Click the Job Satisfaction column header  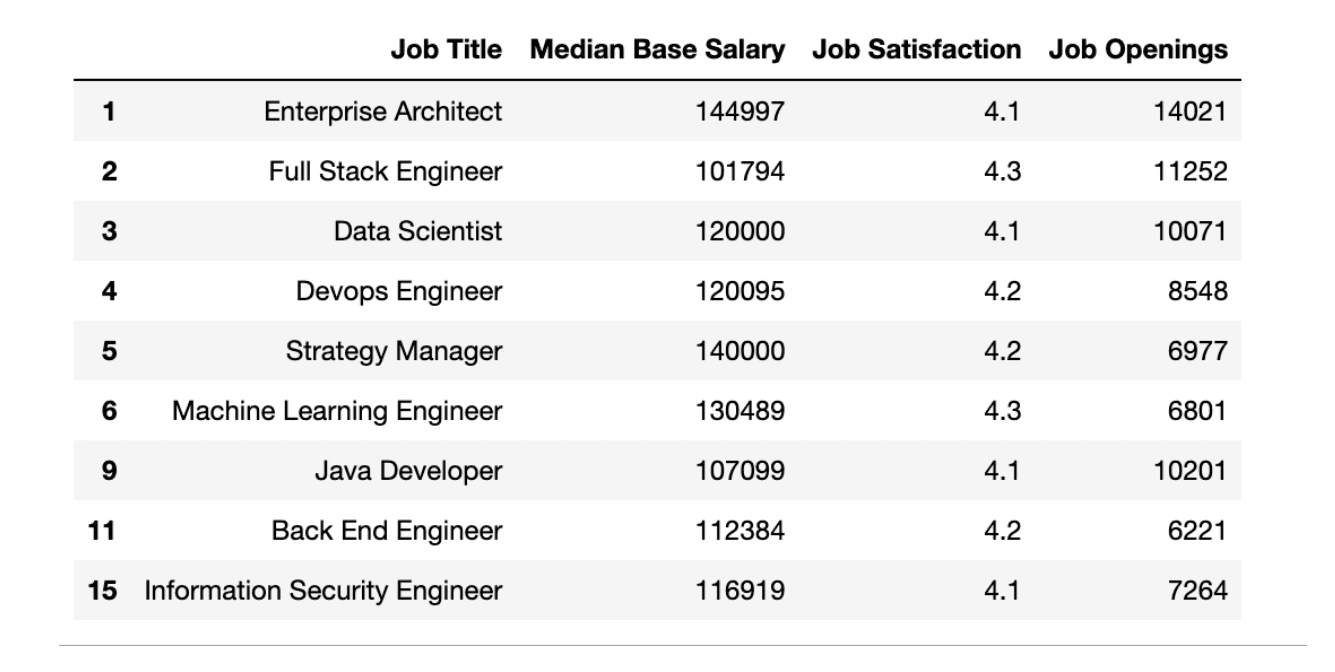click(x=916, y=50)
